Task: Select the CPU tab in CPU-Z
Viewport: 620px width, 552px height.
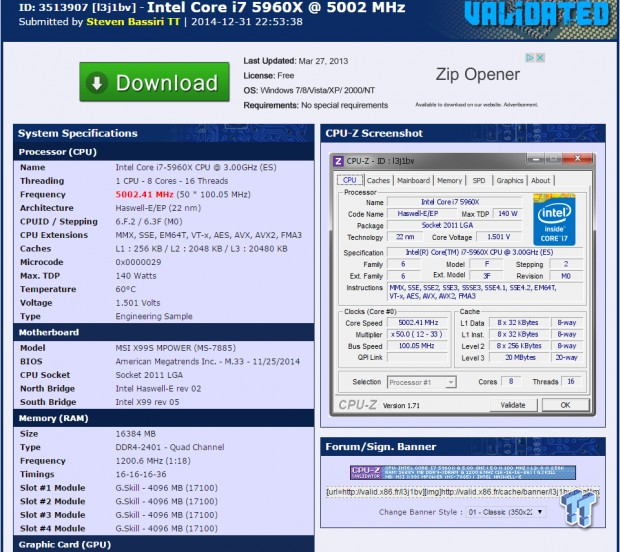Action: tap(350, 180)
